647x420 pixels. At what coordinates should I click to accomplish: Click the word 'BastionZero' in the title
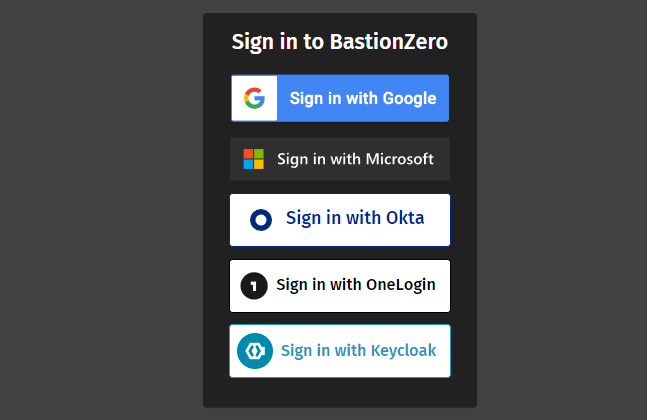[x=389, y=42]
